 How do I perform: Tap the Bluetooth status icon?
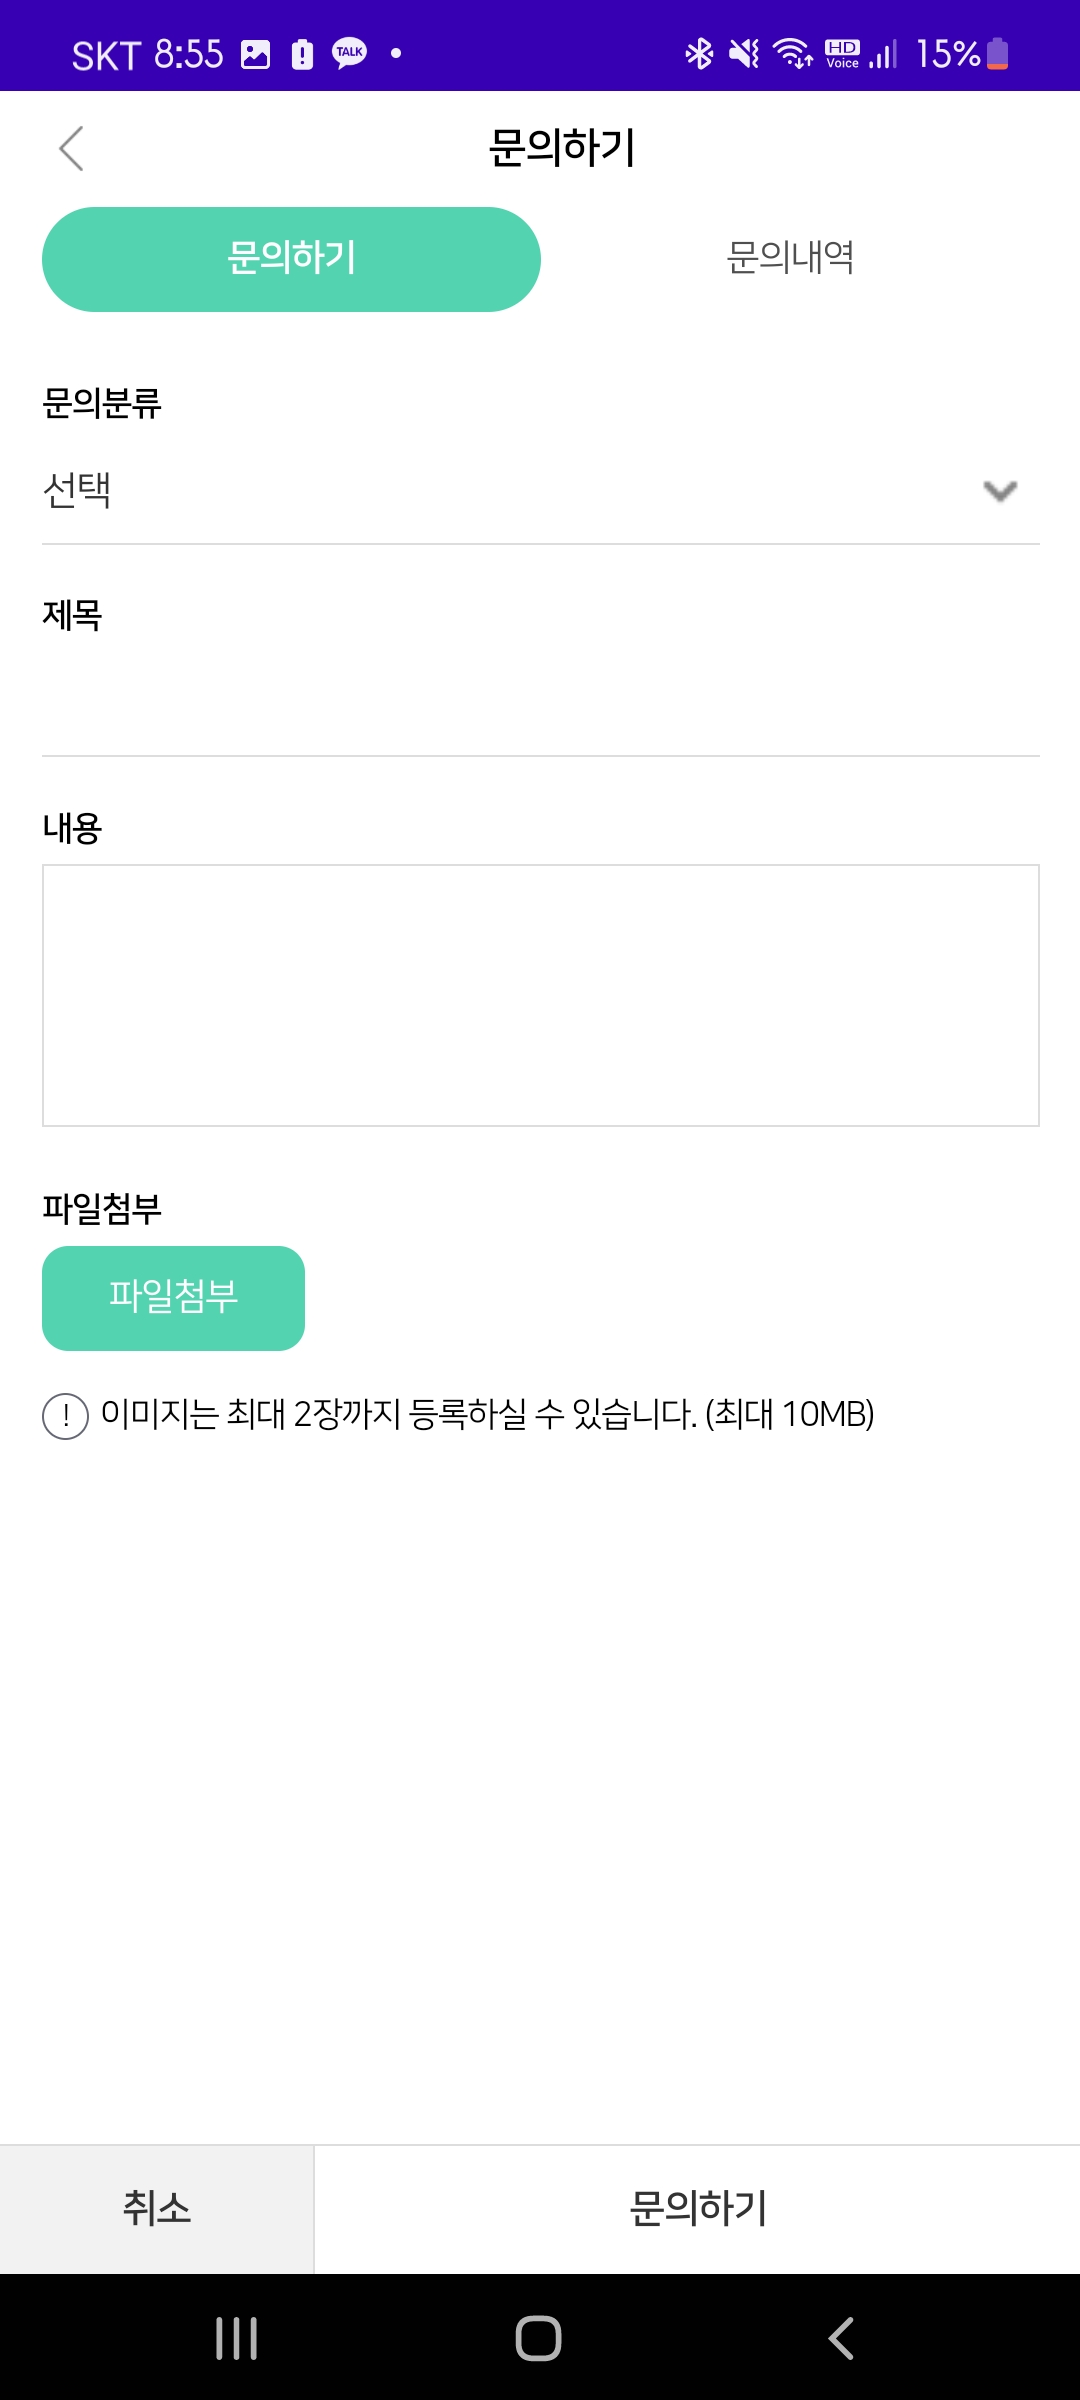pos(699,53)
